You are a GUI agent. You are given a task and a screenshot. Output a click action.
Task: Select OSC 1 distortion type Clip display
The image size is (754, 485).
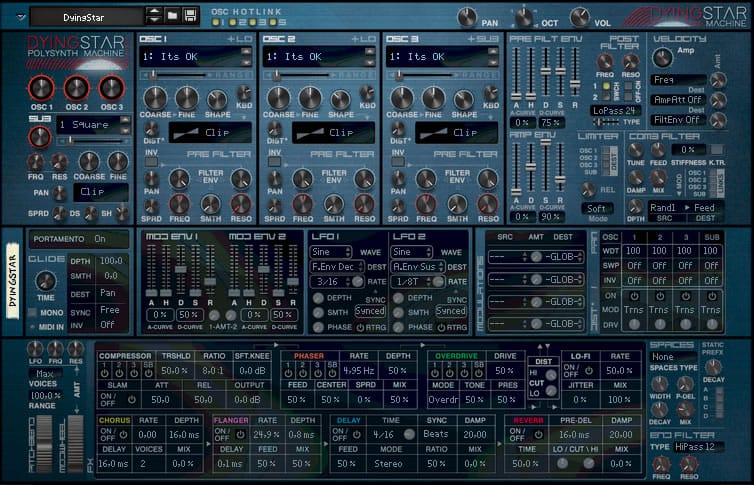pos(210,132)
